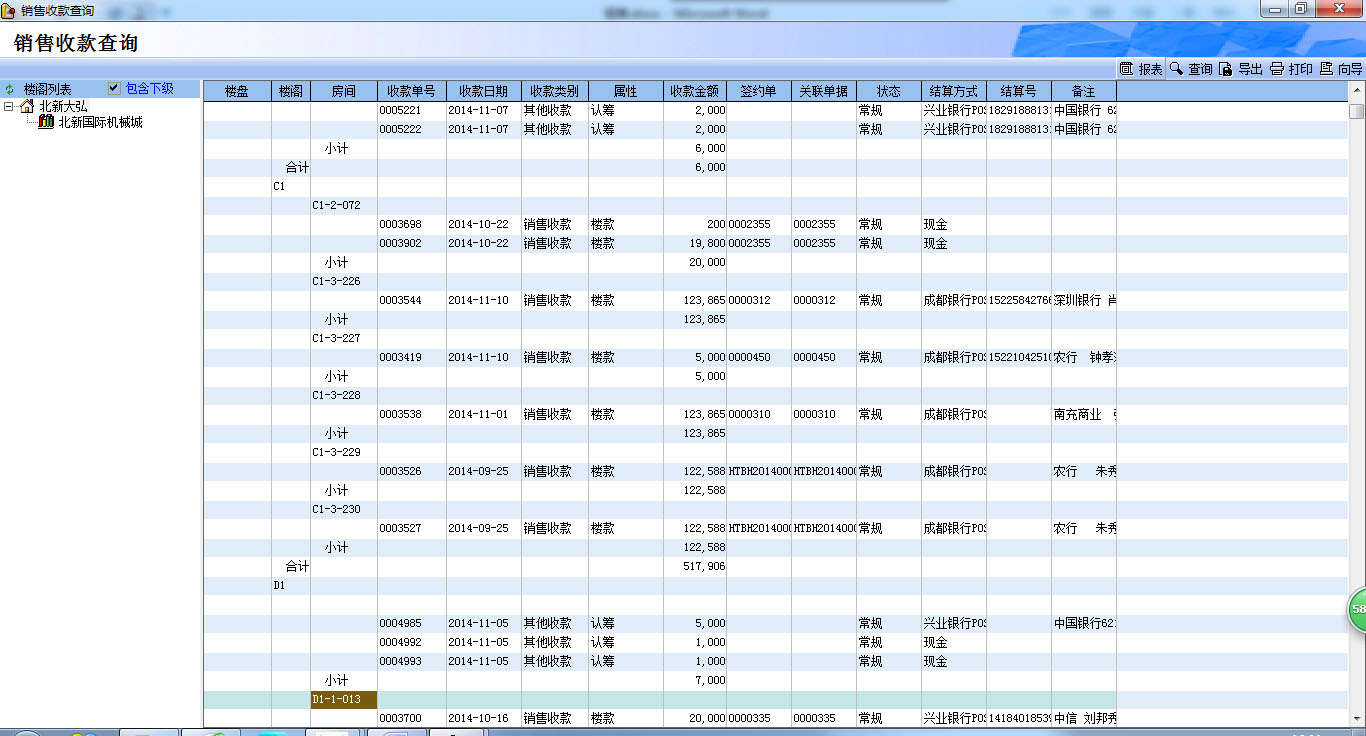1366x736 pixels.
Task: Click the green circular 58 floating badge
Action: (1356, 609)
